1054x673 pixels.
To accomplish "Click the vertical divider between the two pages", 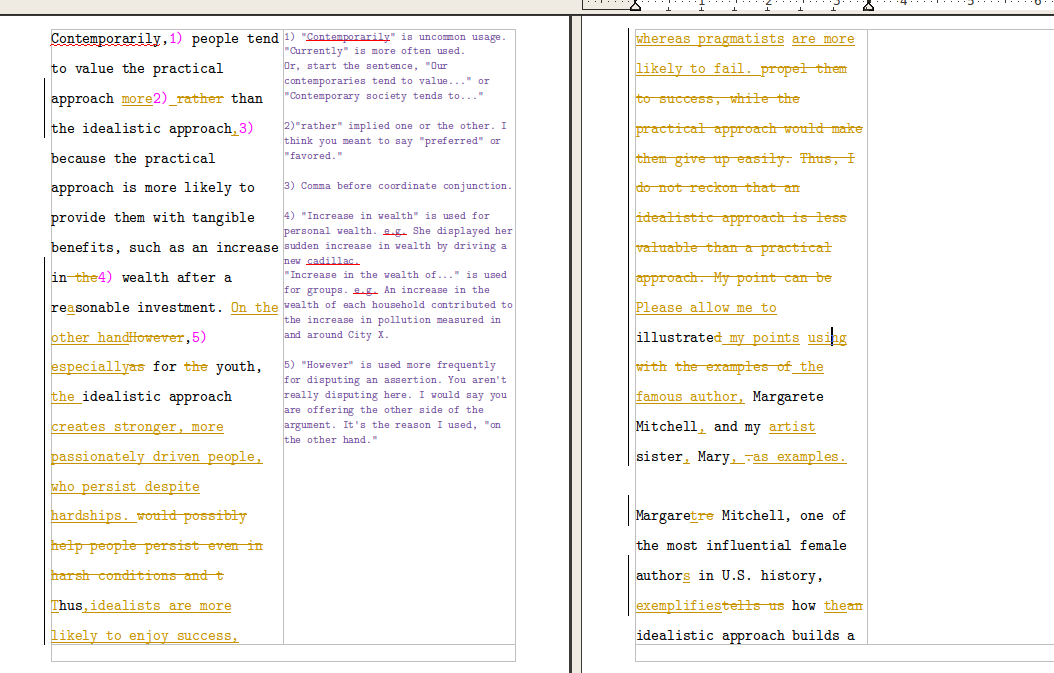I will [x=570, y=340].
